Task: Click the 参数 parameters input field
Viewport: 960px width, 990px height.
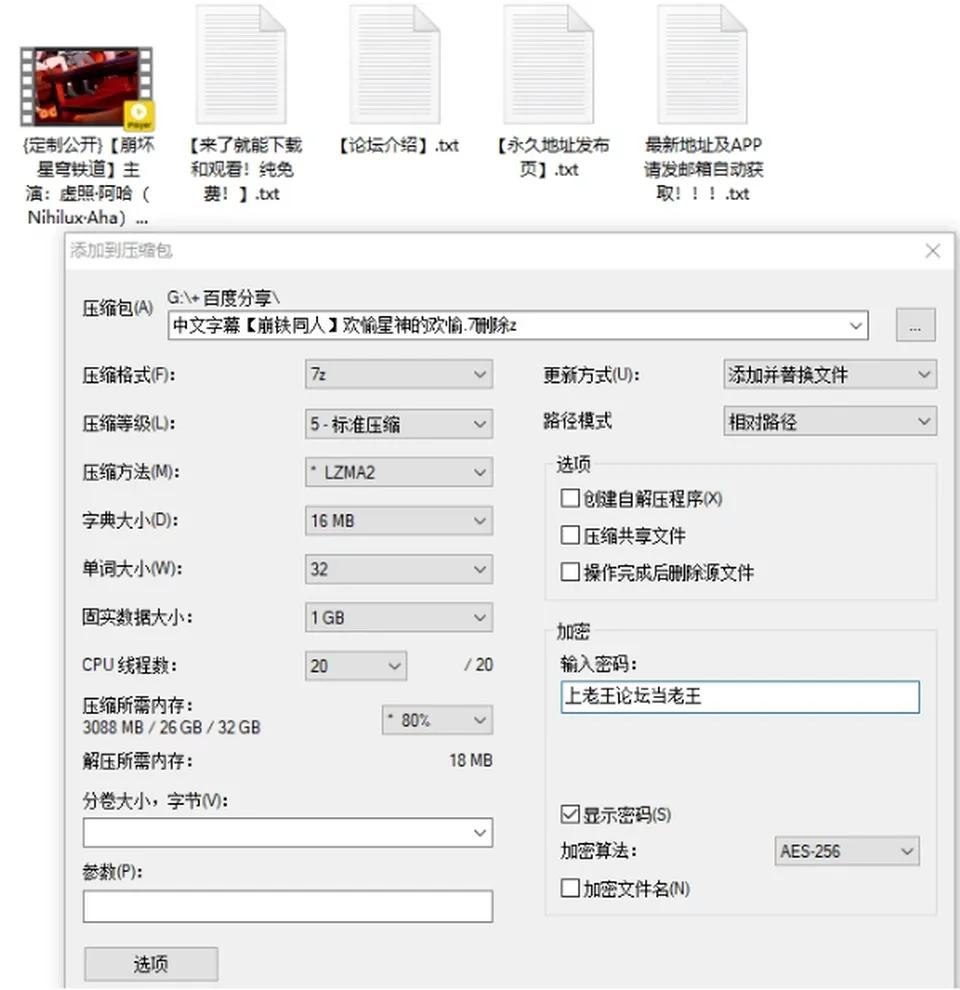Action: pos(288,906)
